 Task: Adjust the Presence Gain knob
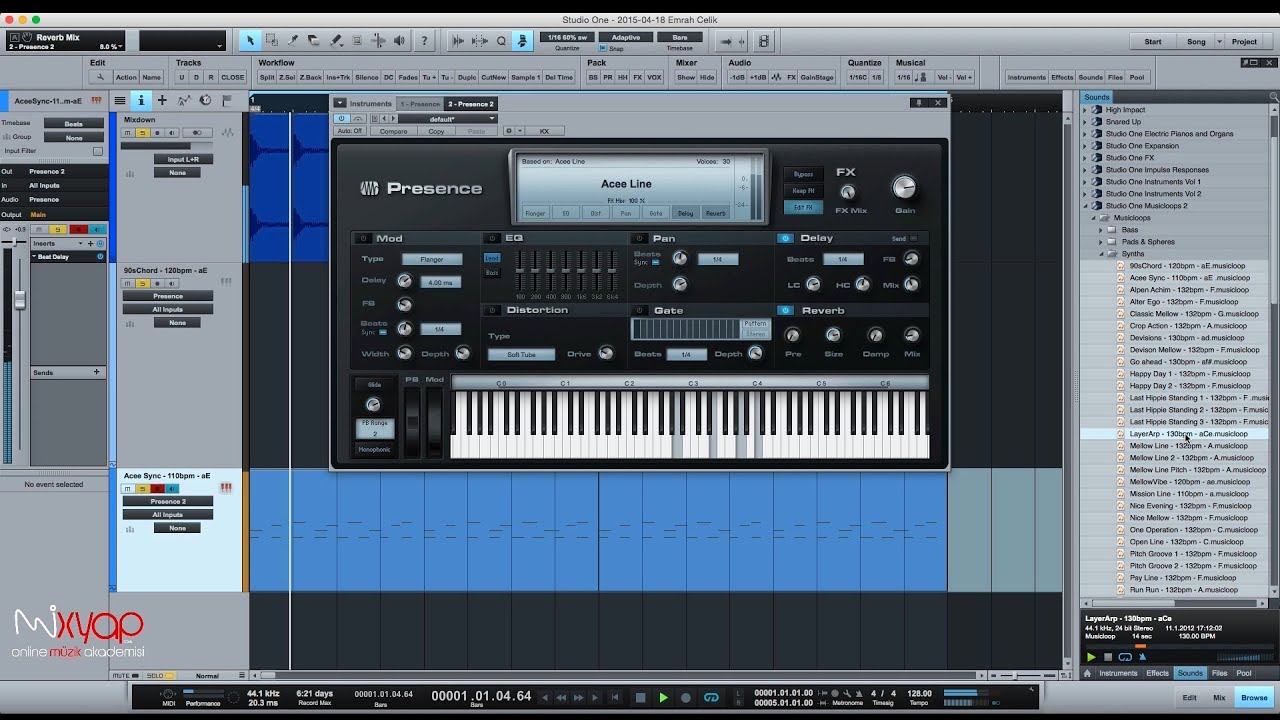point(903,187)
